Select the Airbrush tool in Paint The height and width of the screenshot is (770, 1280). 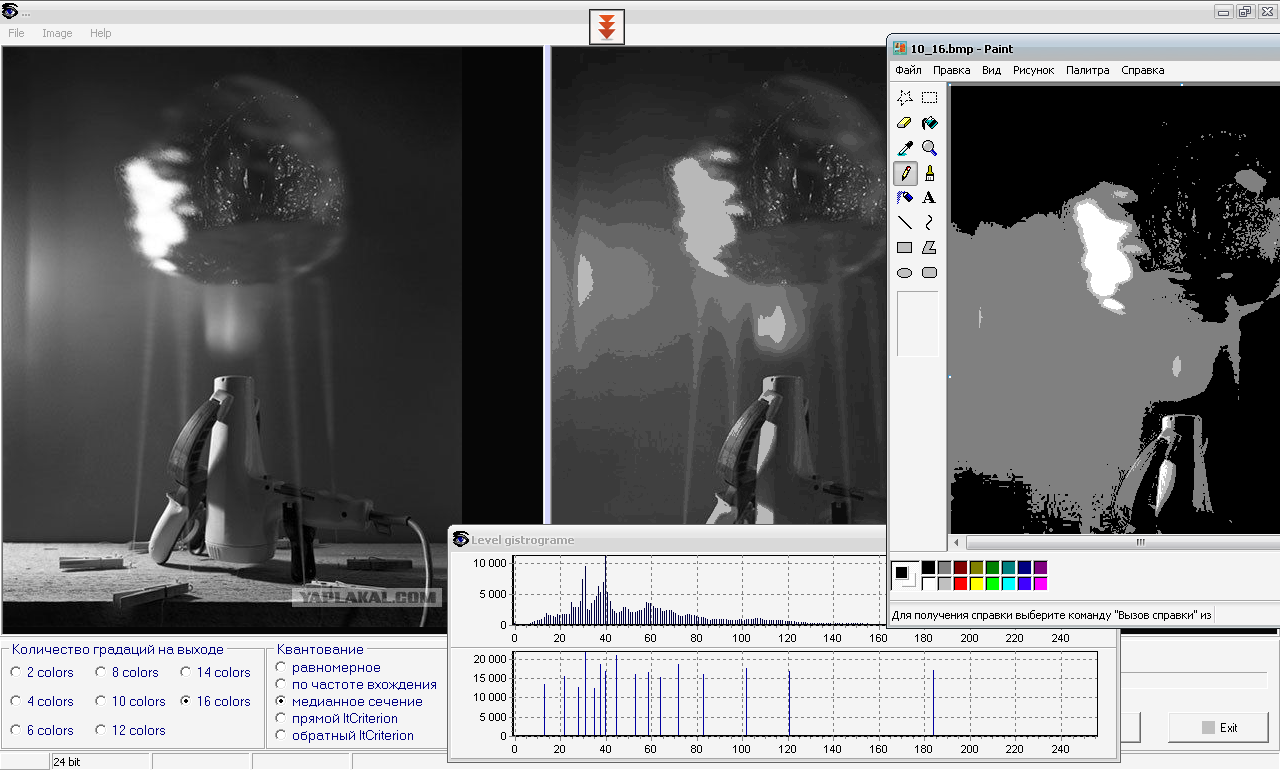[x=904, y=198]
